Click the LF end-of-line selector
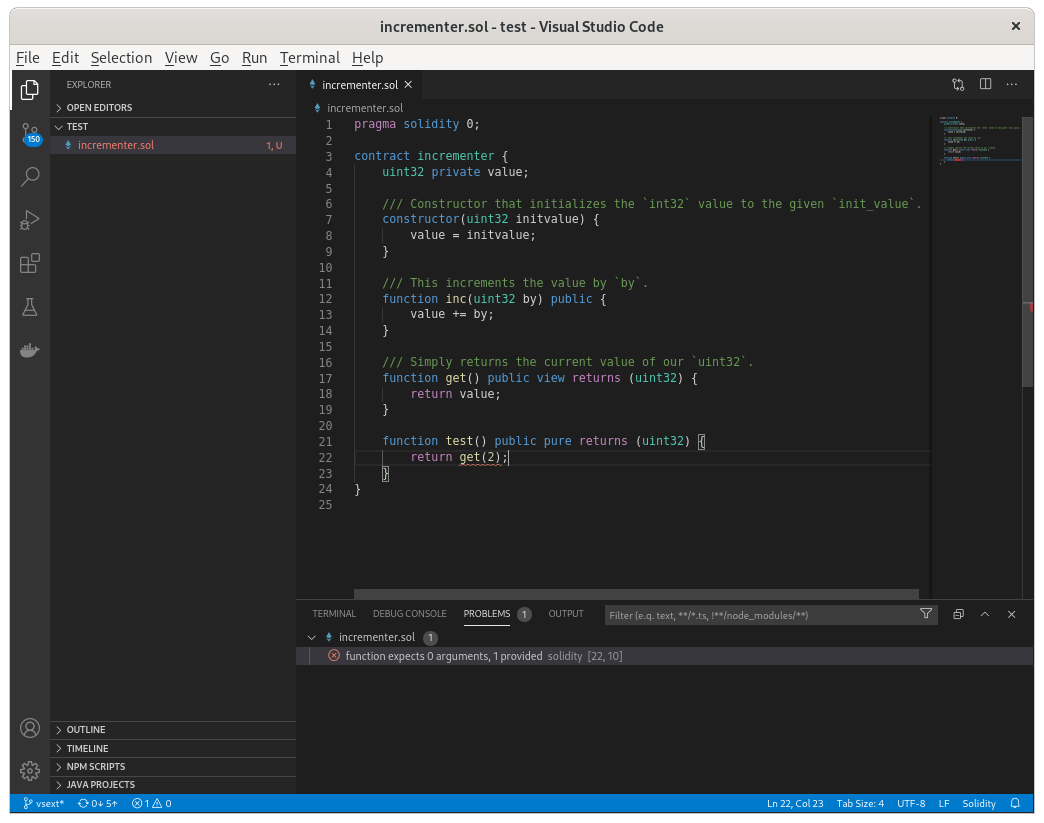 pos(943,803)
